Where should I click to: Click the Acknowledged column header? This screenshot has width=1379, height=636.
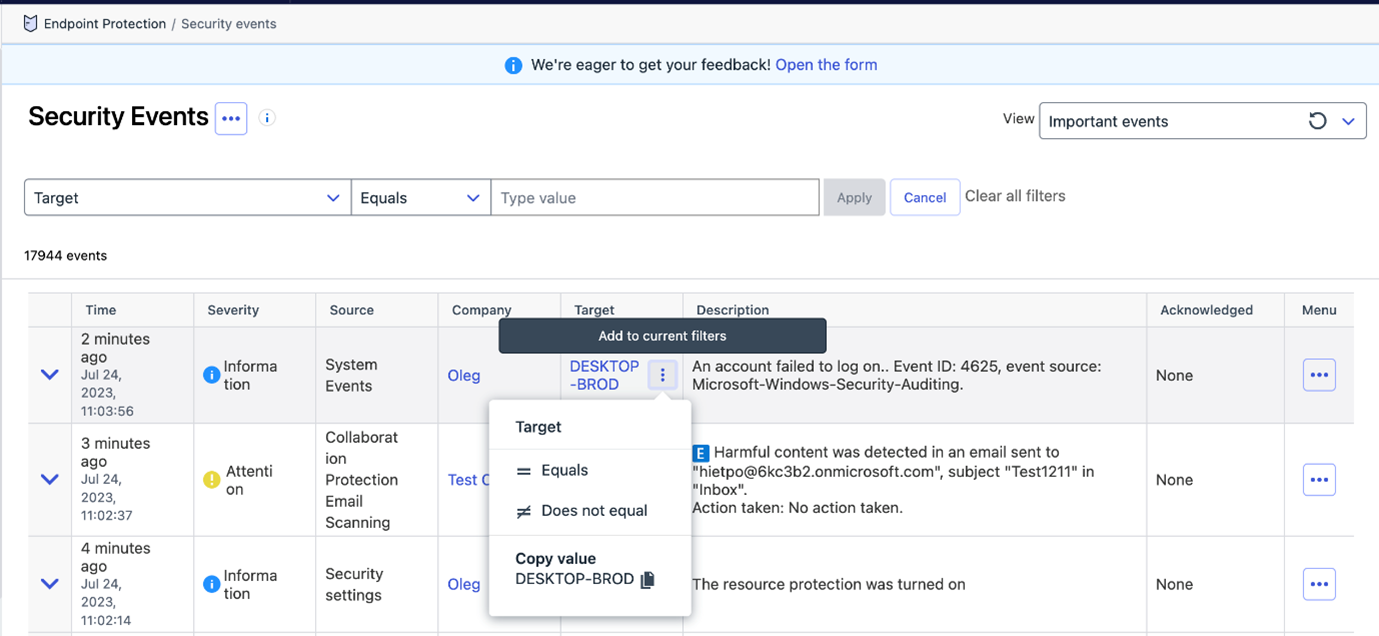[x=1206, y=310]
